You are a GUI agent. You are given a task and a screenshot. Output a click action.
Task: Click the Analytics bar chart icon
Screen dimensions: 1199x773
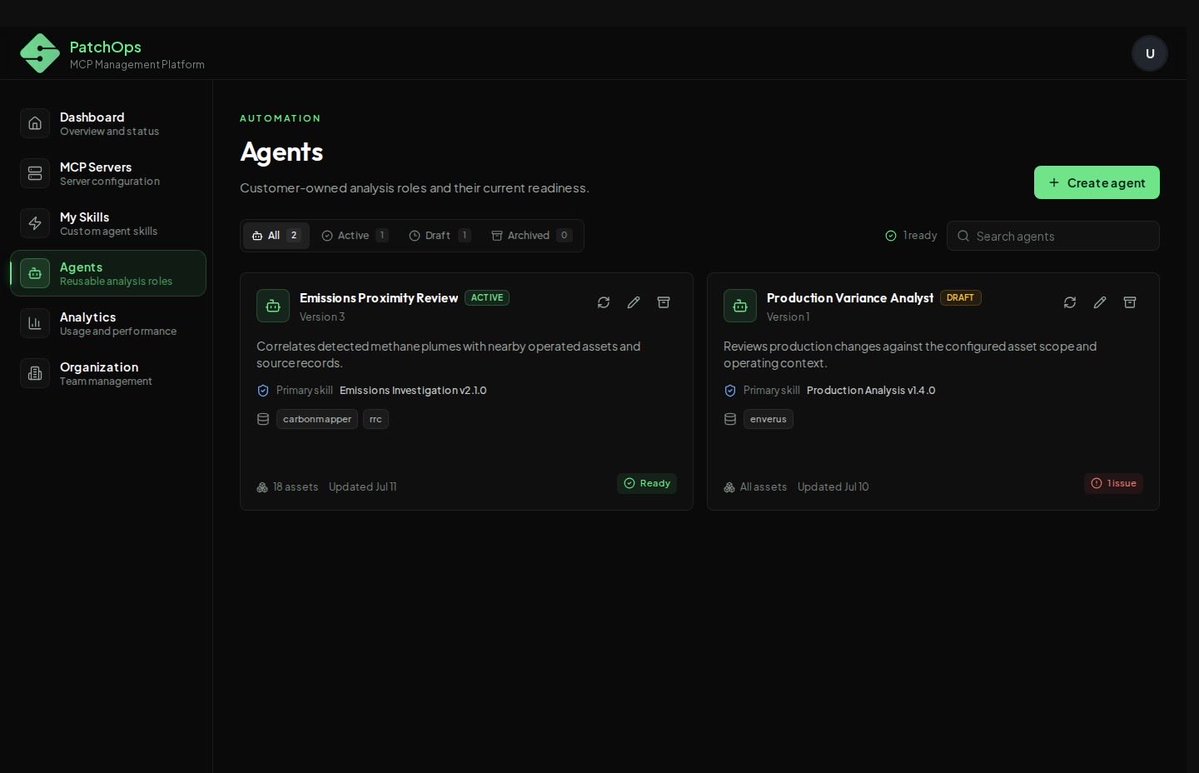pos(35,323)
